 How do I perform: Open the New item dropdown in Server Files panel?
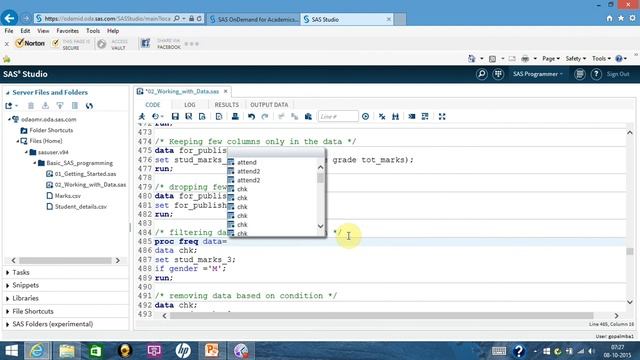(x=11, y=106)
